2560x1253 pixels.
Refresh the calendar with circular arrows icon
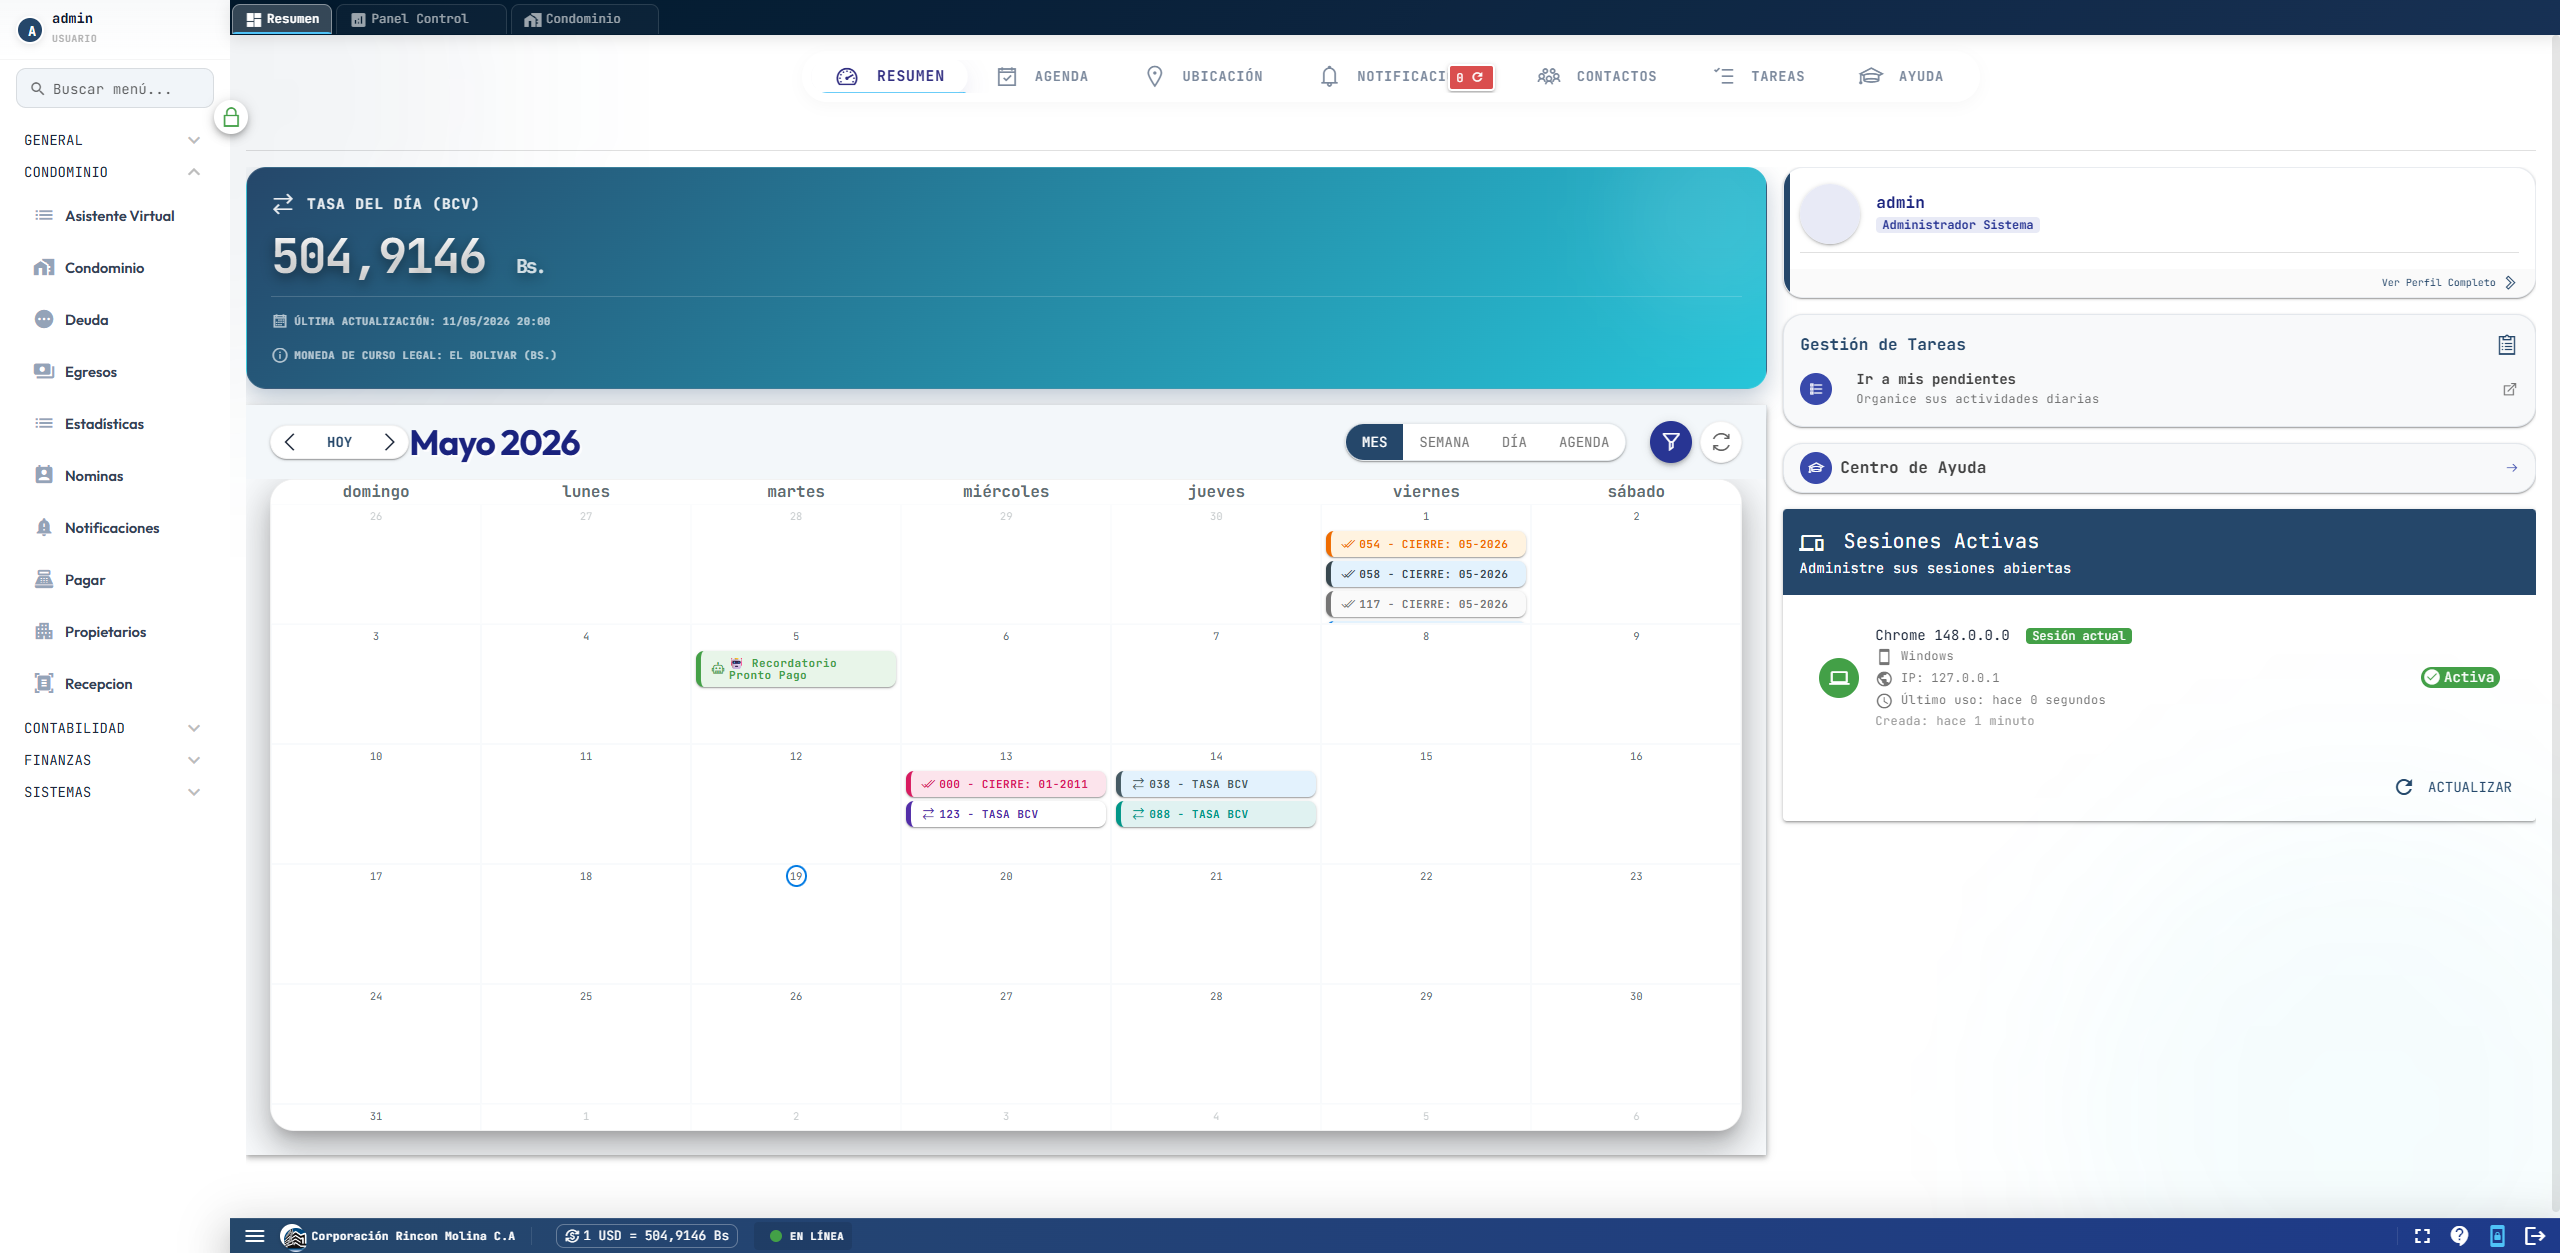(x=1721, y=442)
